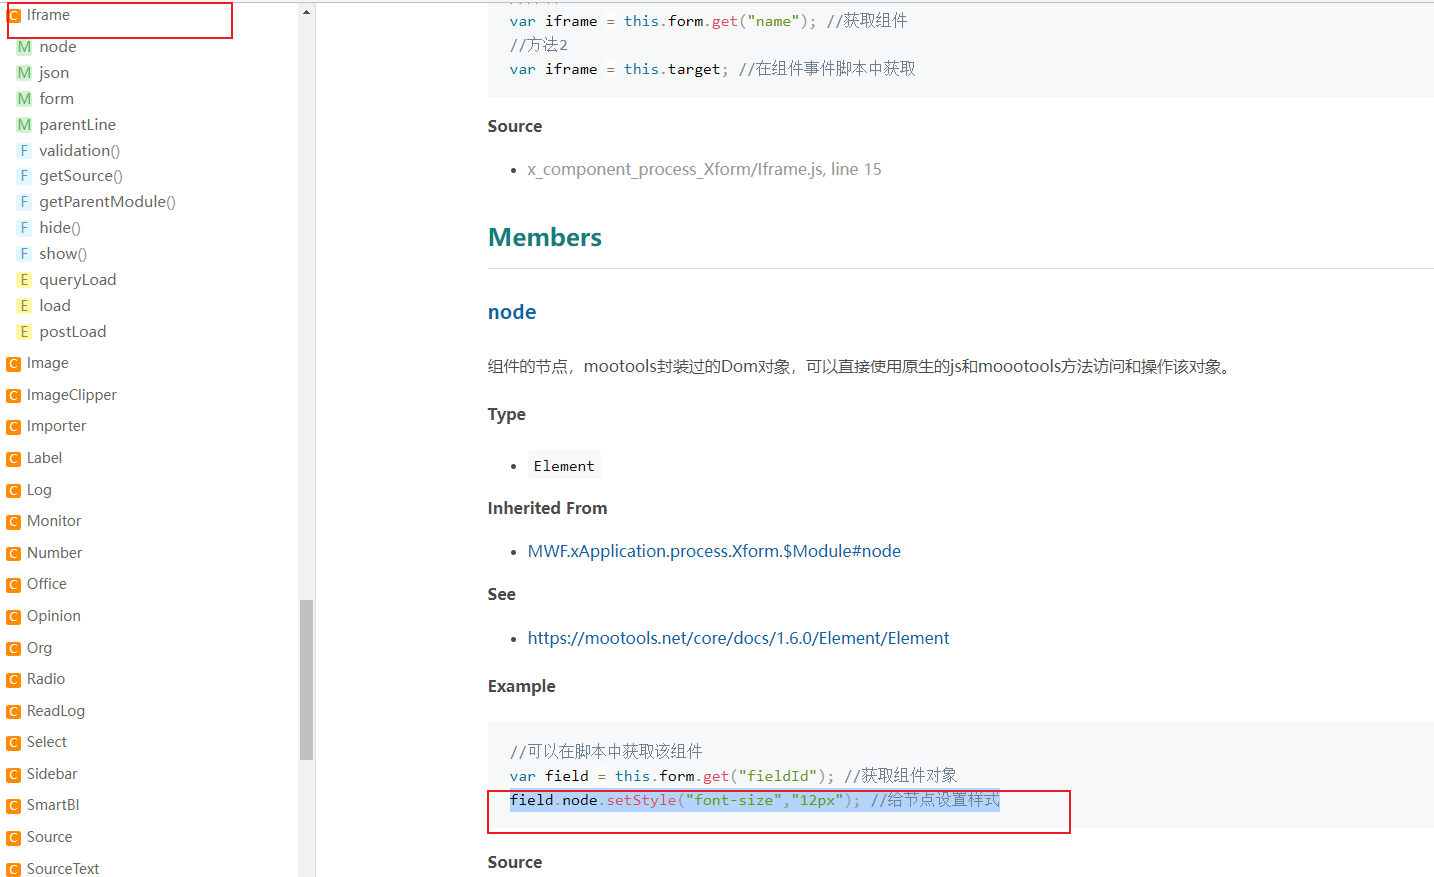Open the Monitor class page
1434x877 pixels.
(x=54, y=521)
